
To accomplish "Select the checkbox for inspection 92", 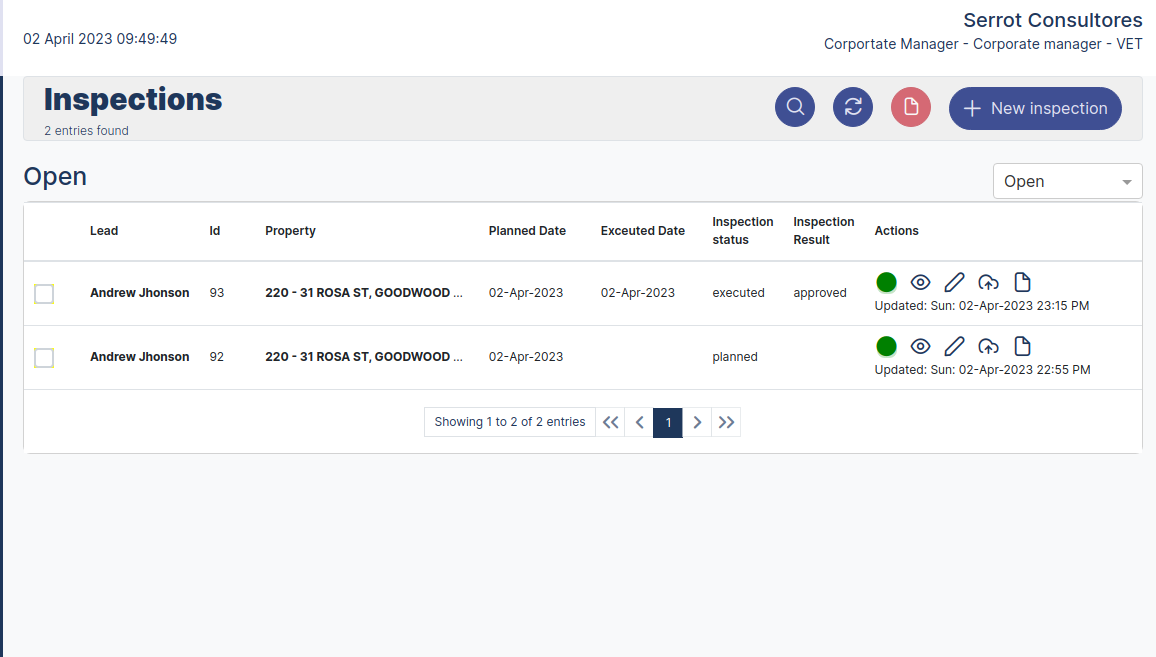I will (x=44, y=357).
